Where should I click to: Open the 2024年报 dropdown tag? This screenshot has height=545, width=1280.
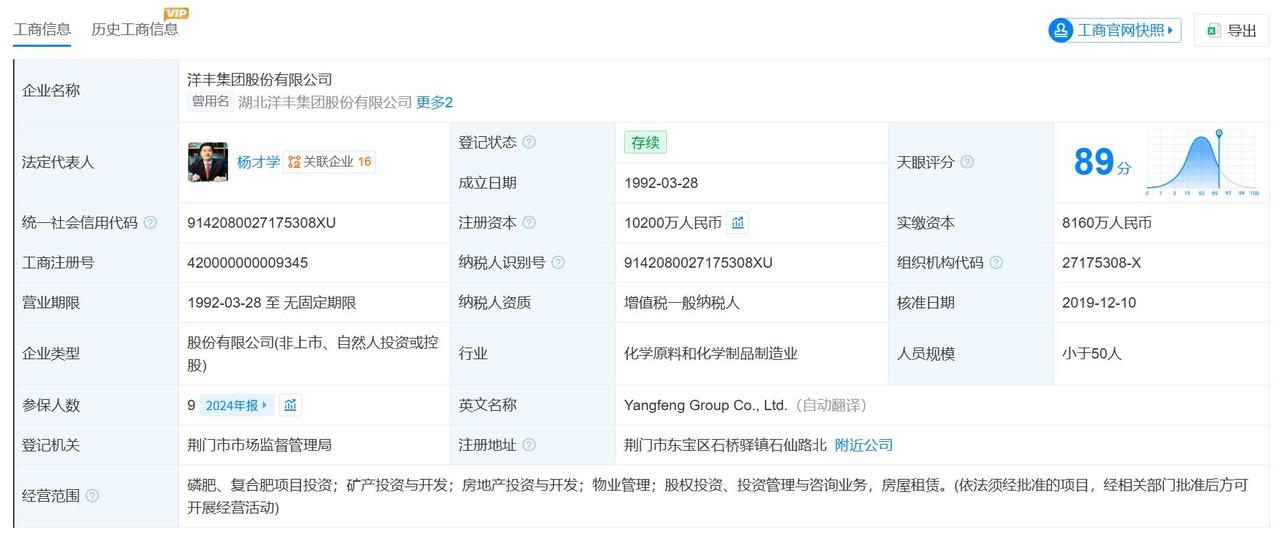tap(237, 405)
